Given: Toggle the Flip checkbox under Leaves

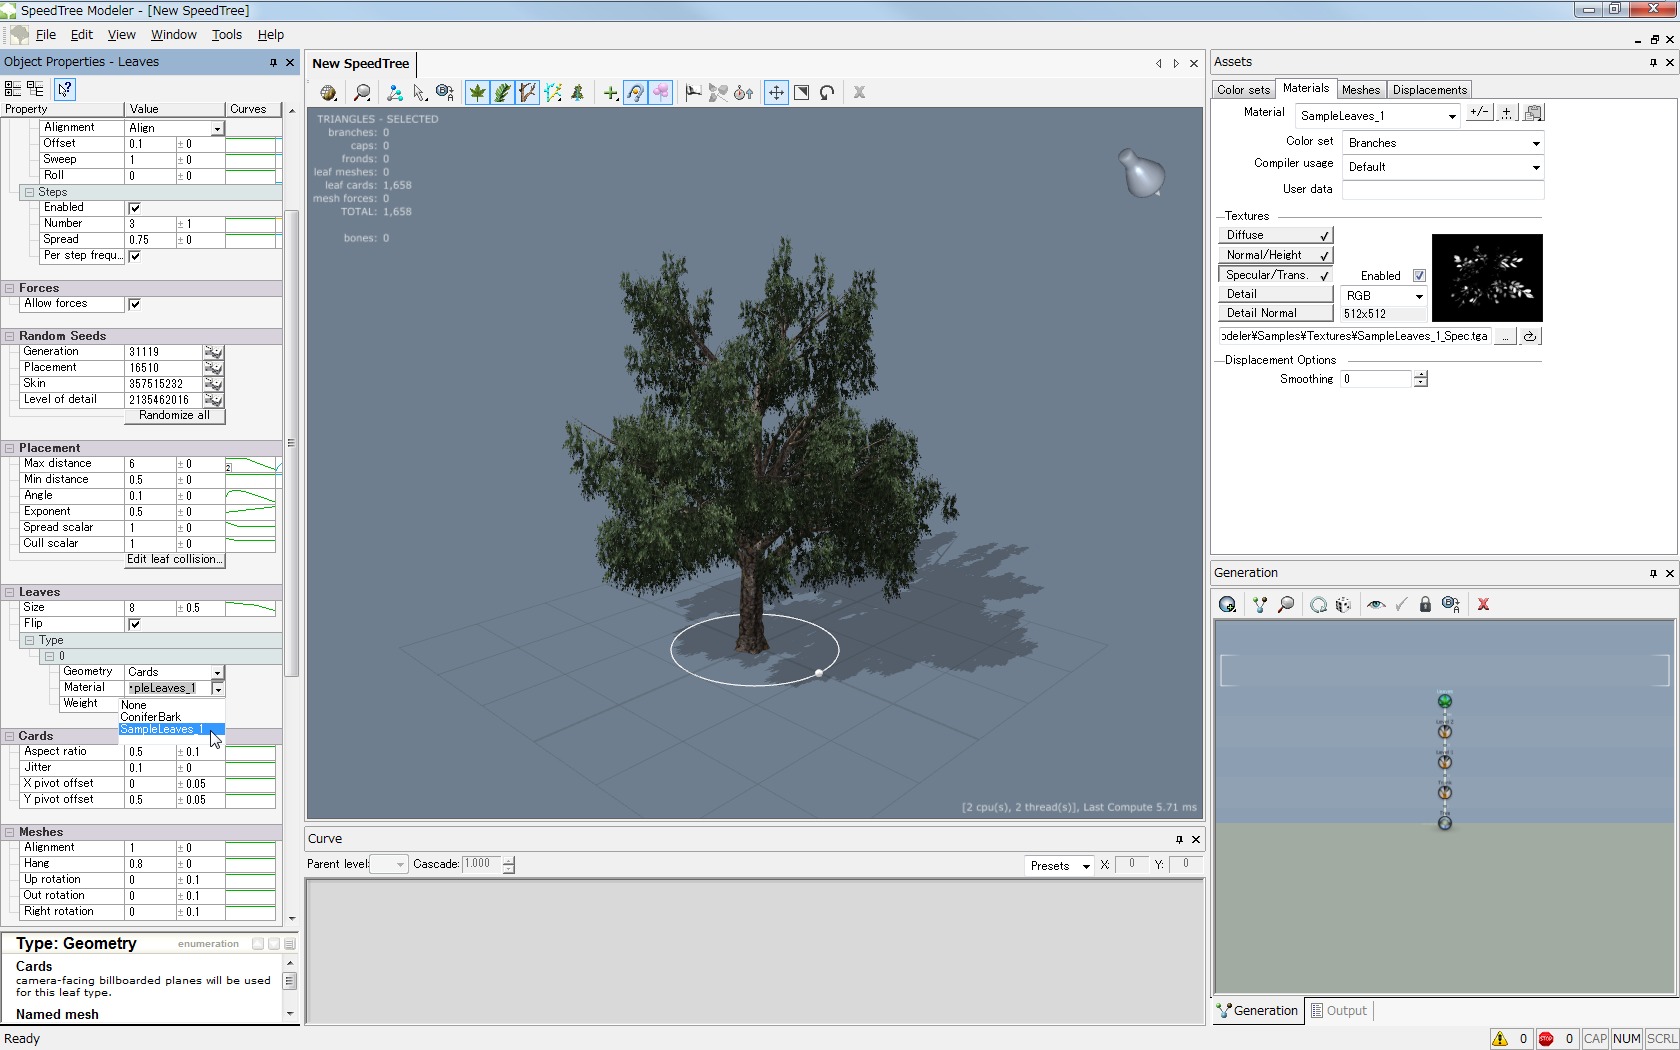Looking at the screenshot, I should [x=135, y=624].
